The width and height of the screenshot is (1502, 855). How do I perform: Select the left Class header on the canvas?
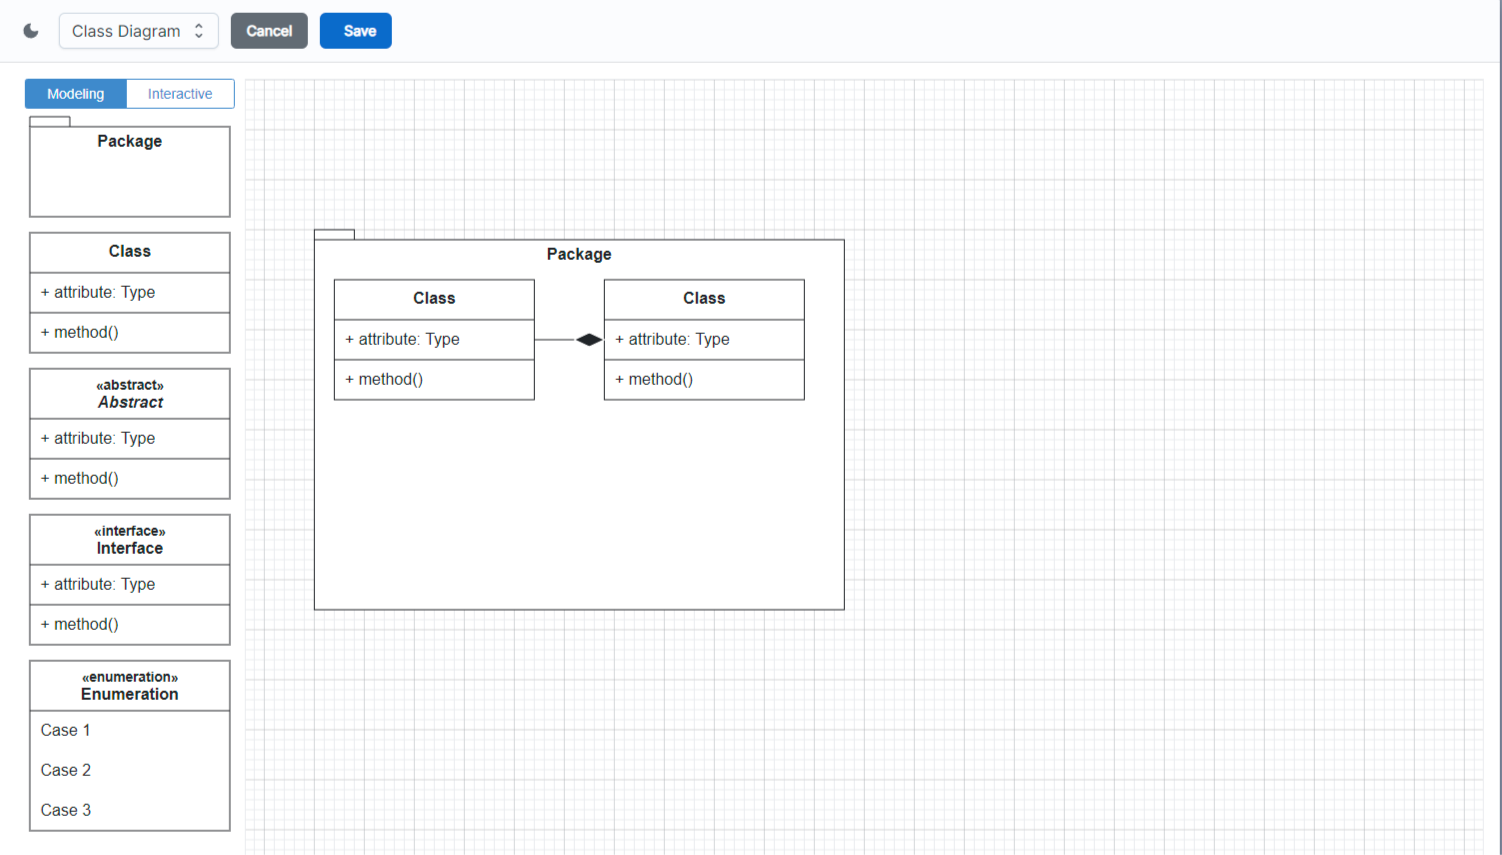[434, 299]
